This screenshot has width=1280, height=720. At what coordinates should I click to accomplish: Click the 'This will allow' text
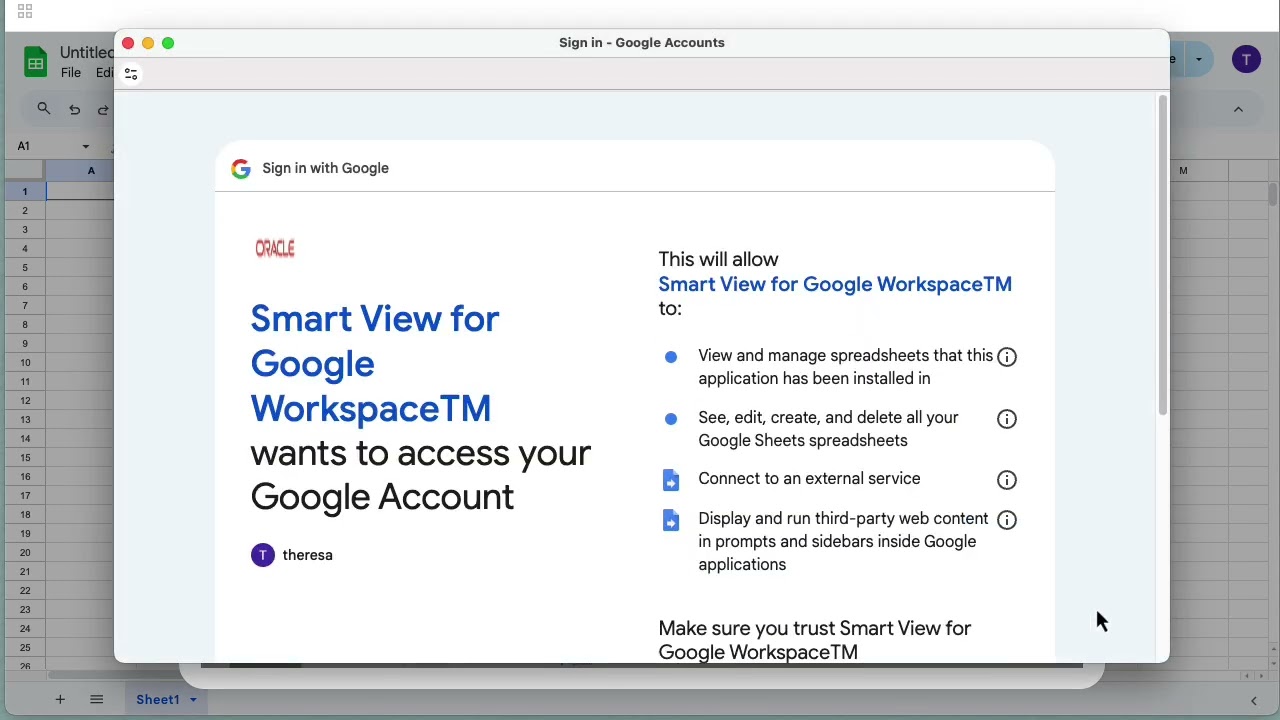[718, 260]
